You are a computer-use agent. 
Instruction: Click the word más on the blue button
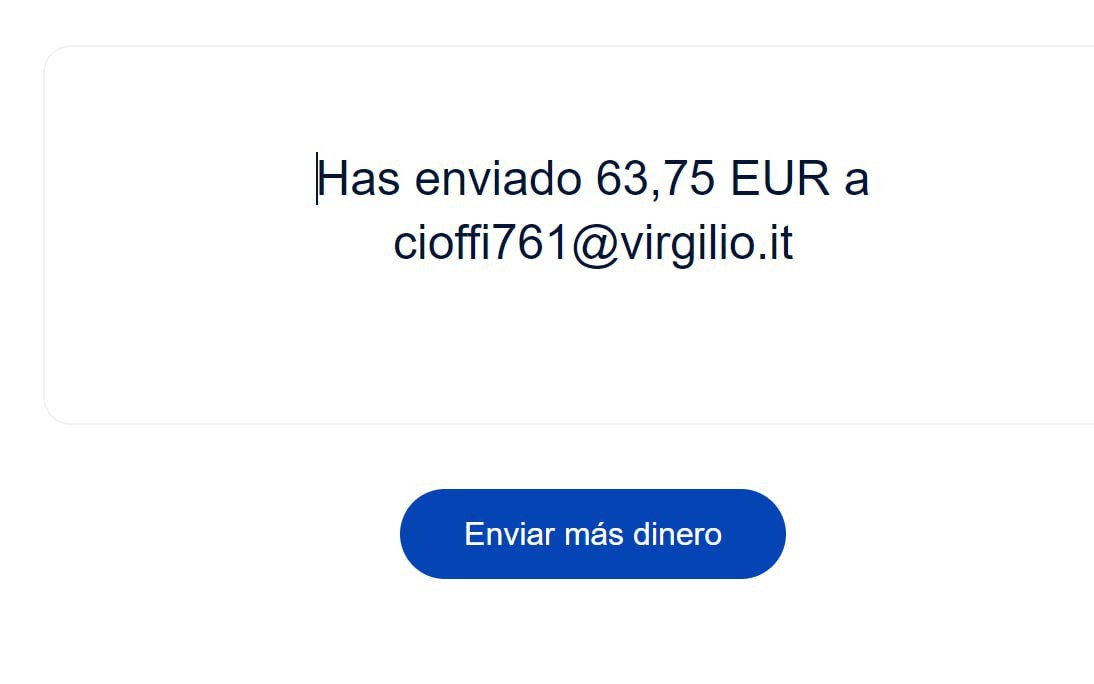coord(593,535)
